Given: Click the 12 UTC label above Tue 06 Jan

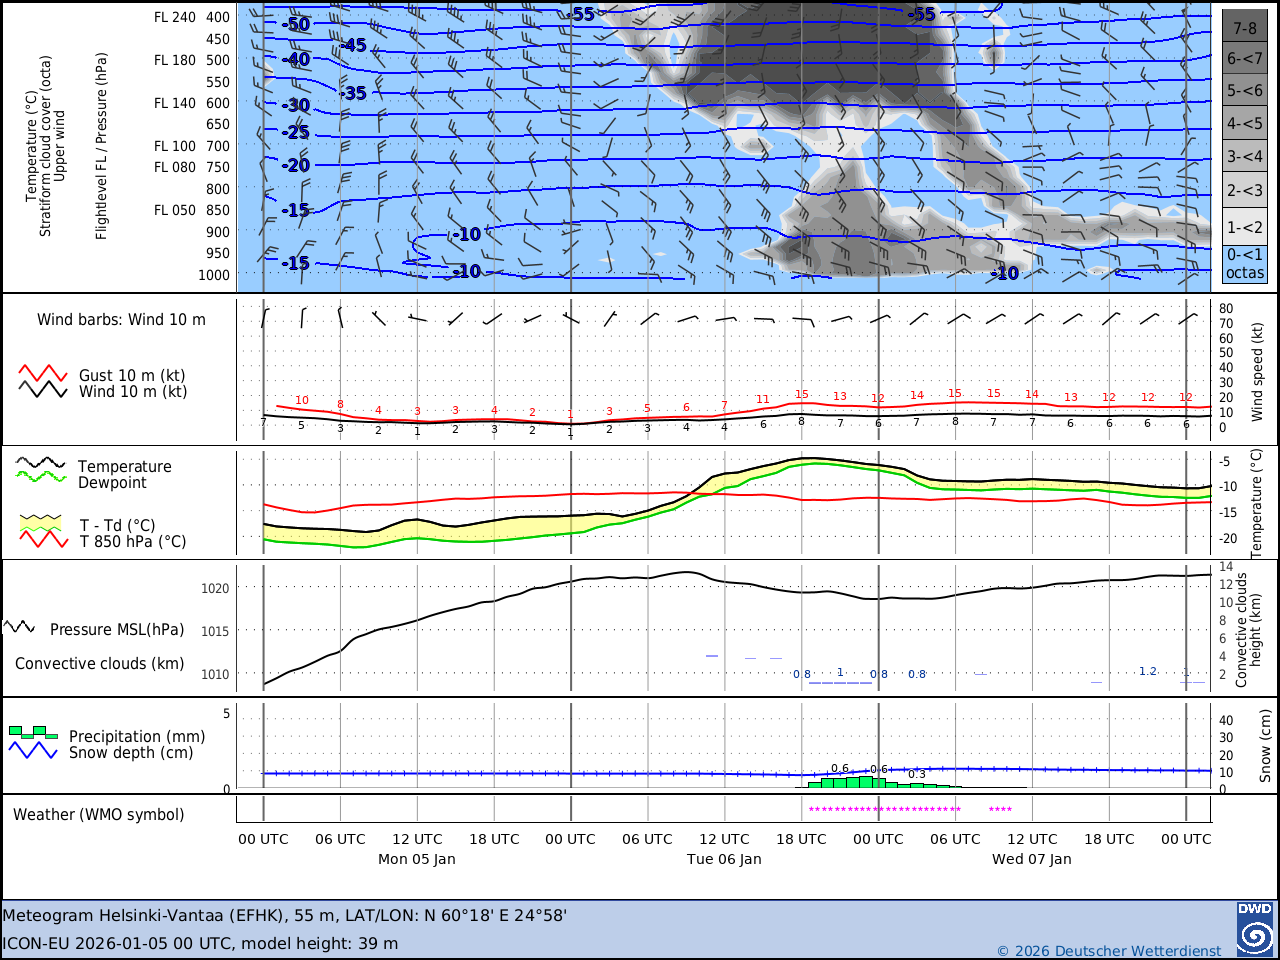Looking at the screenshot, I should point(724,840).
